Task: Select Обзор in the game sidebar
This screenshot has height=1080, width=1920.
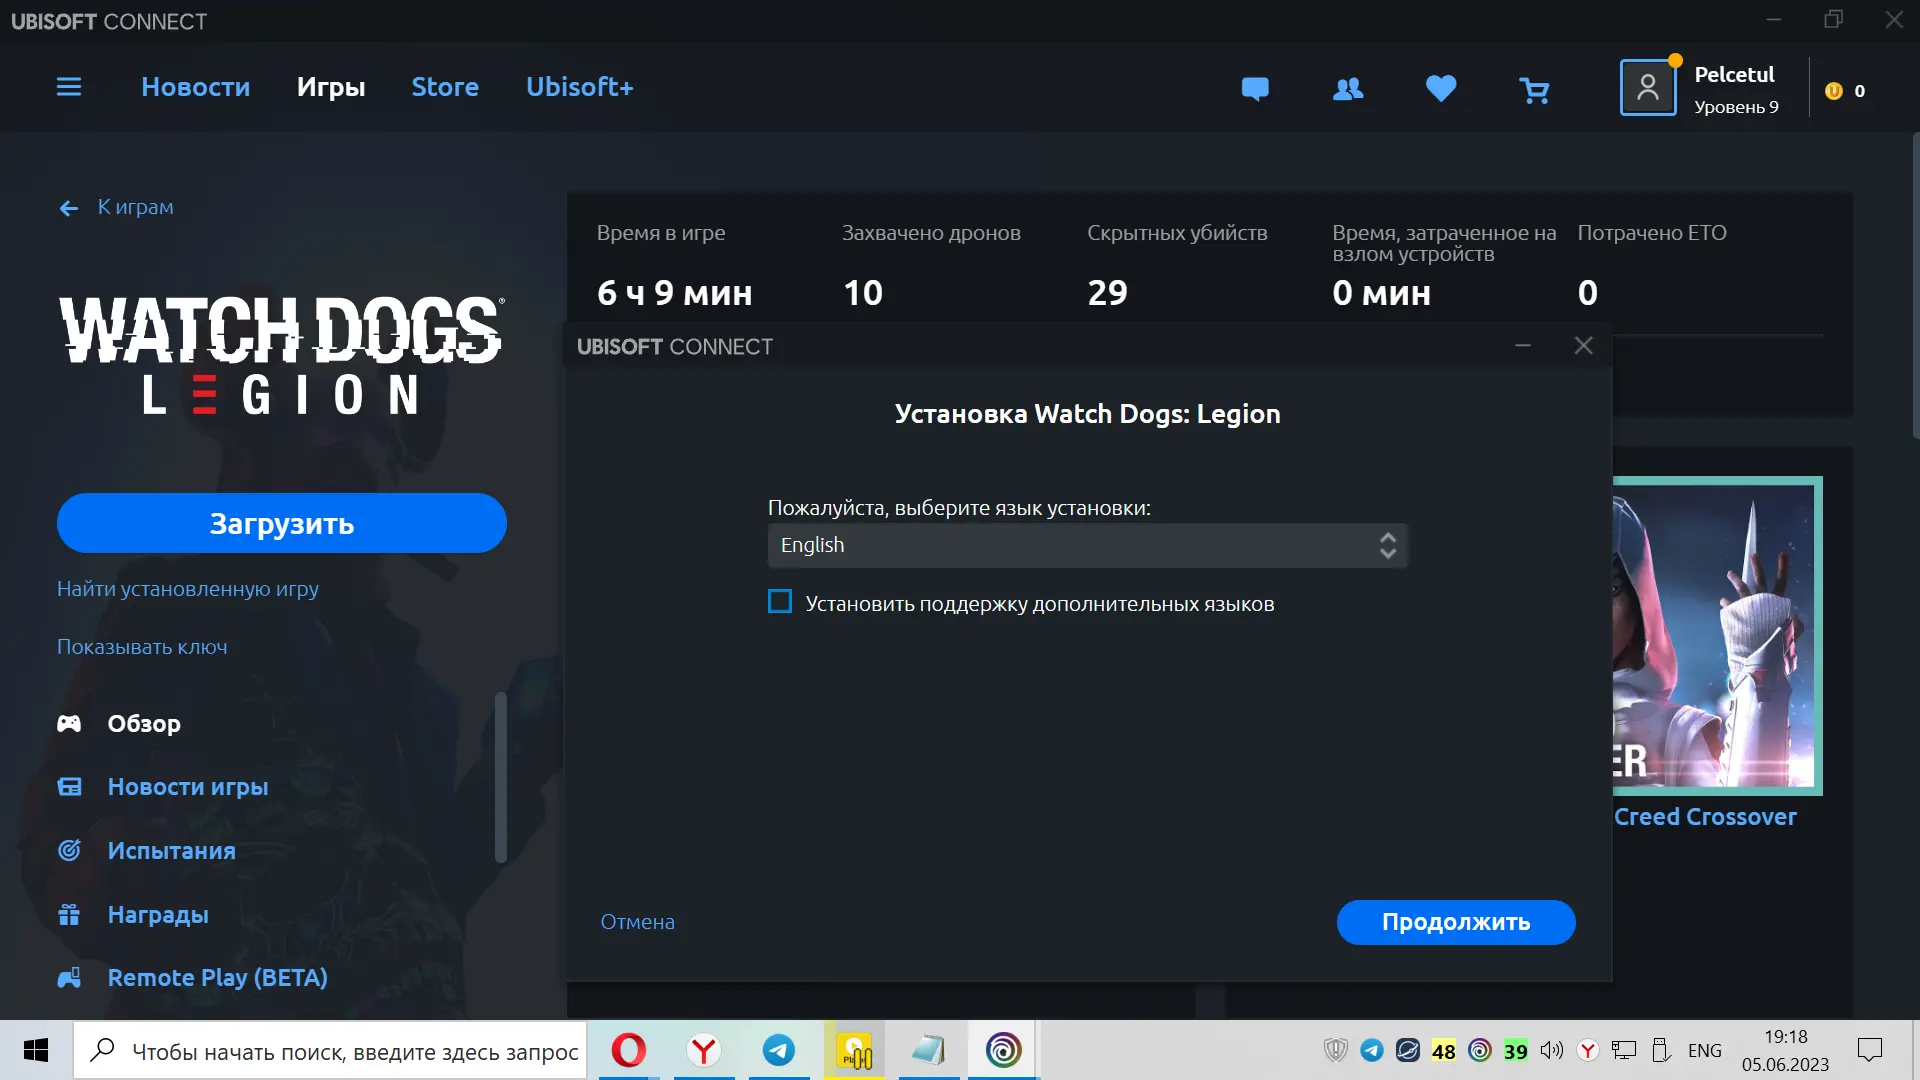Action: (144, 723)
